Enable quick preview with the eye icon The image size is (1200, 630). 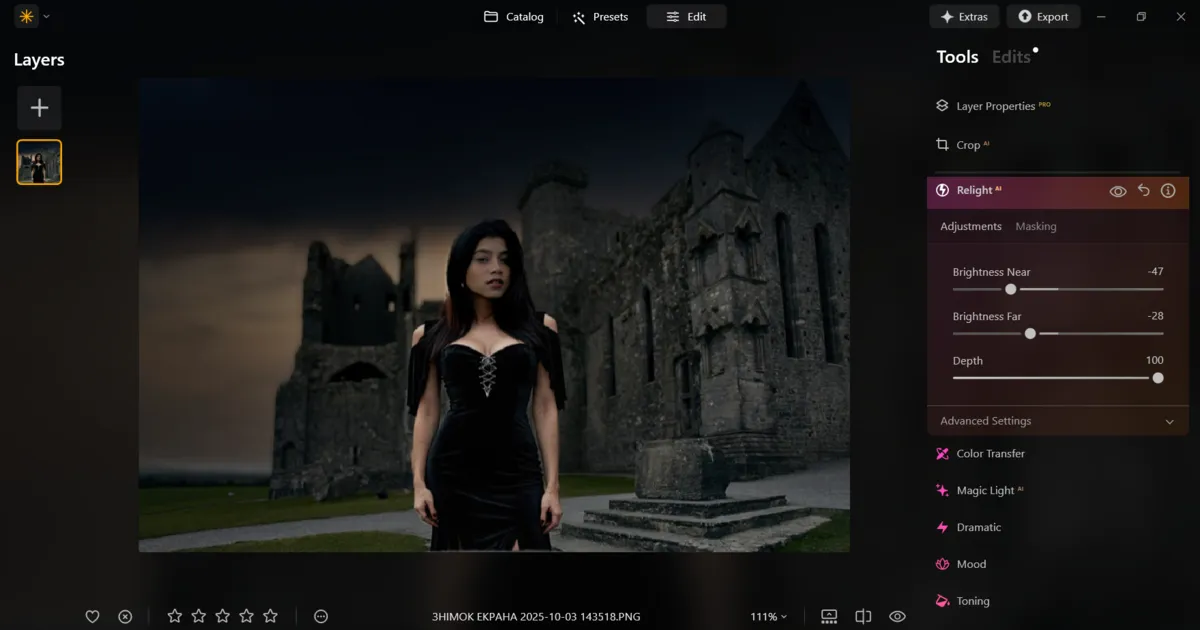tap(897, 616)
